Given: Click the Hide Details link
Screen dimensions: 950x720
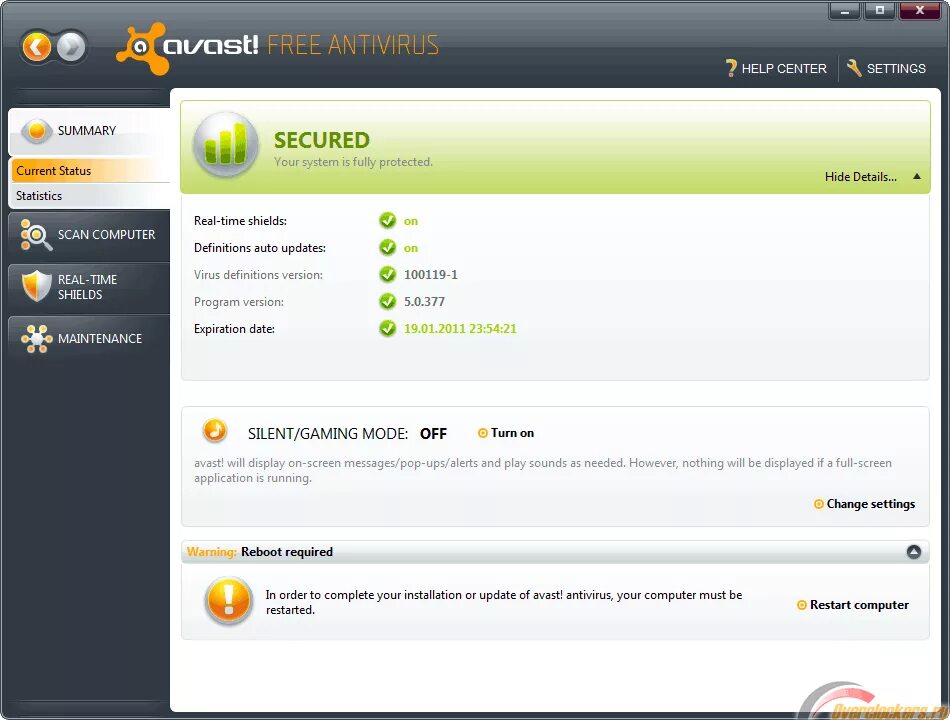Looking at the screenshot, I should (x=860, y=177).
